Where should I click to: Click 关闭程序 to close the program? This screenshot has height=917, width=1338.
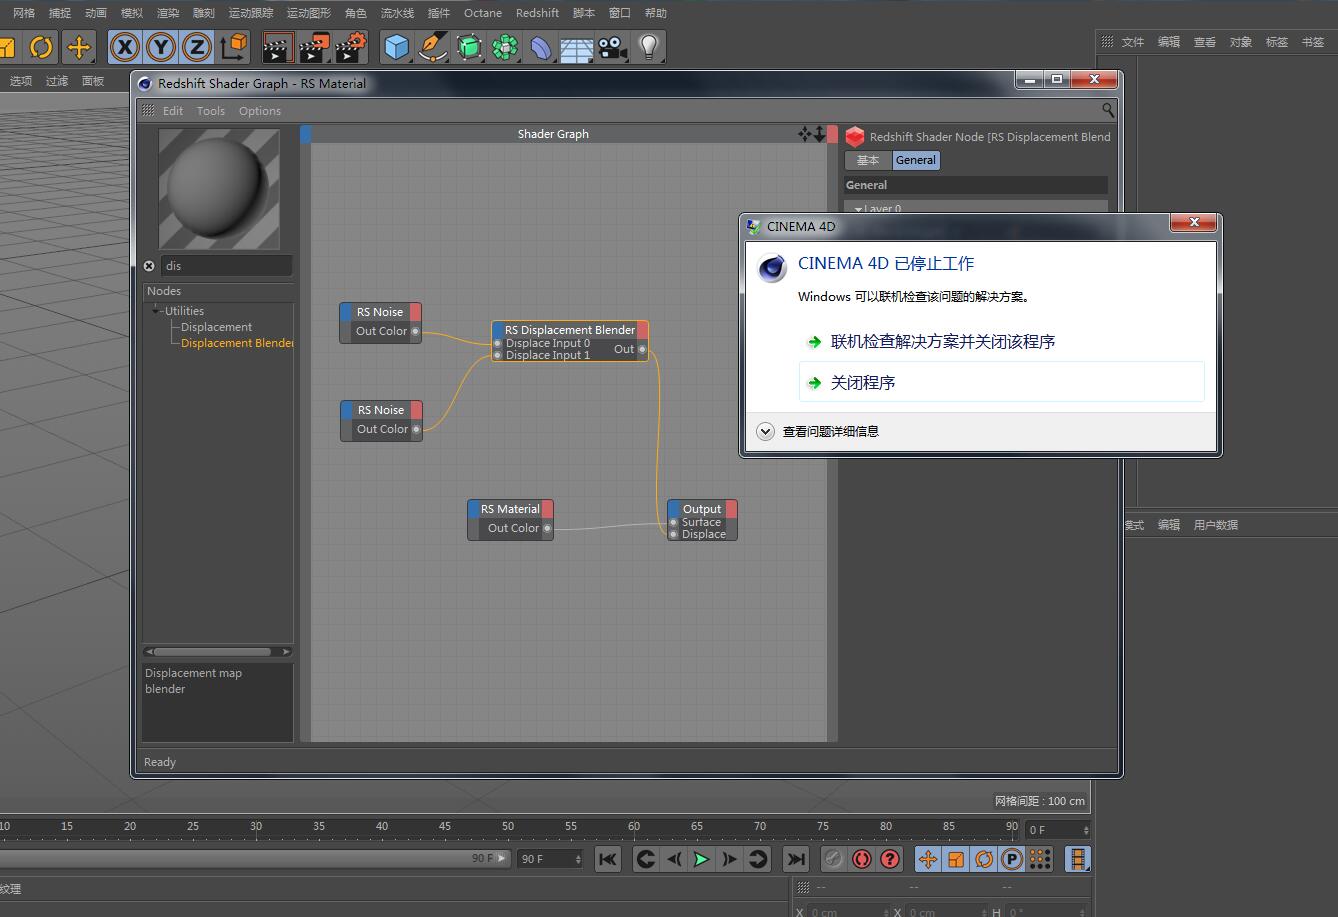863,383
